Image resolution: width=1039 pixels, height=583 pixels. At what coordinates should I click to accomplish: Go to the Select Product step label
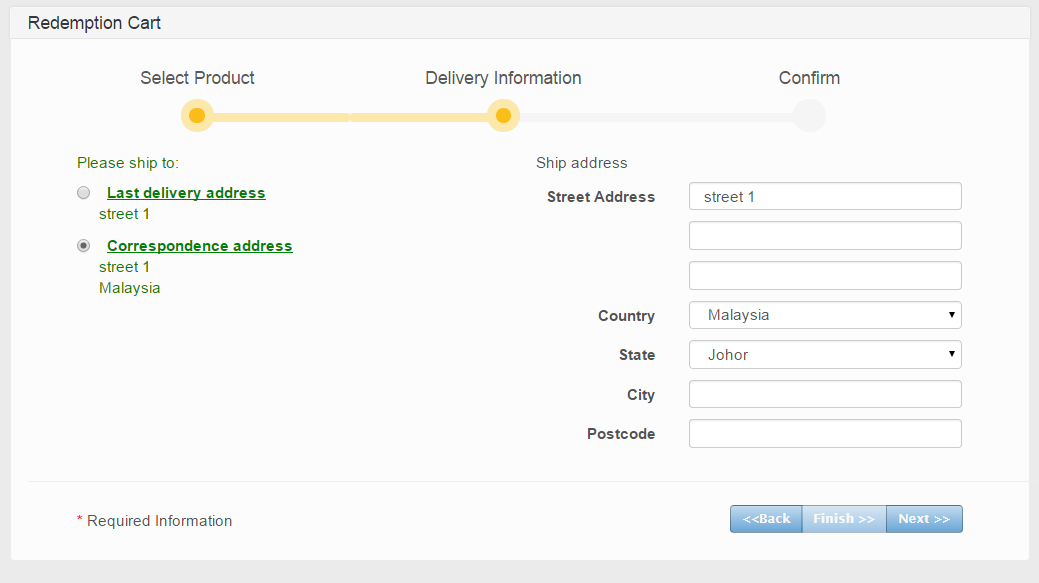197,78
